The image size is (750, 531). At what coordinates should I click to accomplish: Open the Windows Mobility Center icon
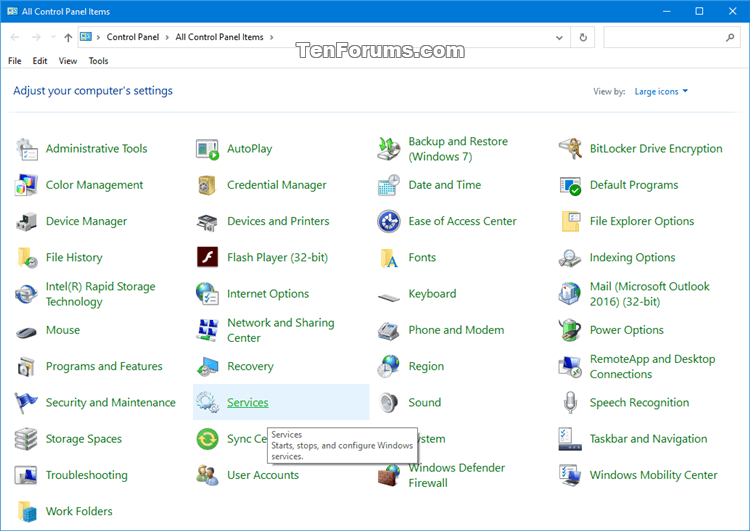click(x=570, y=476)
